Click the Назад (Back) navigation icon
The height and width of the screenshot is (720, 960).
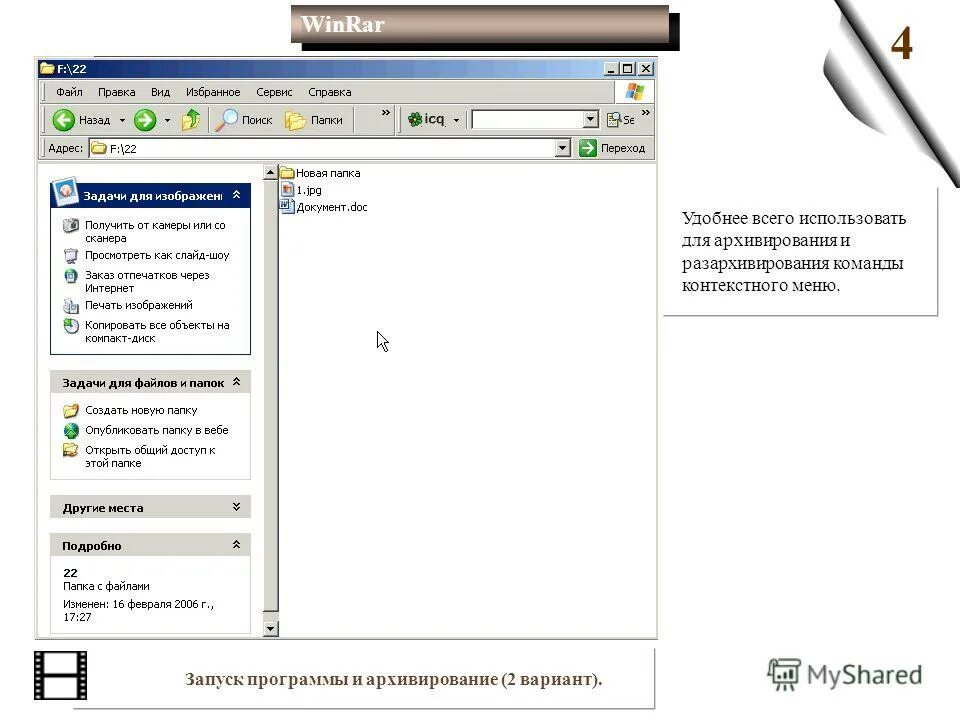63,119
